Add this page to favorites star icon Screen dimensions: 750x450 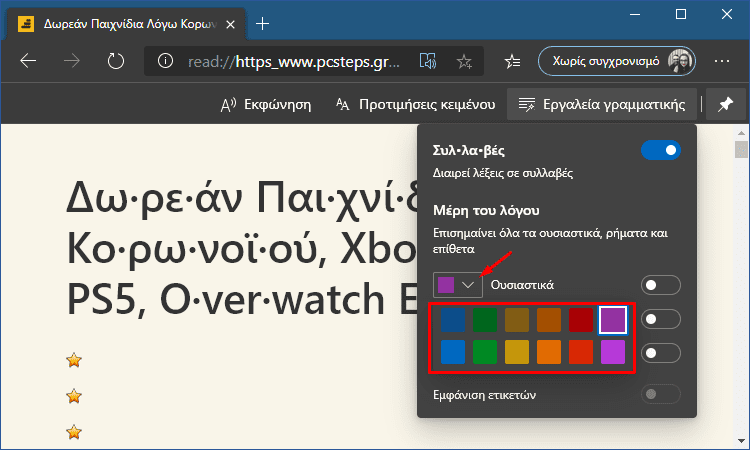[464, 61]
